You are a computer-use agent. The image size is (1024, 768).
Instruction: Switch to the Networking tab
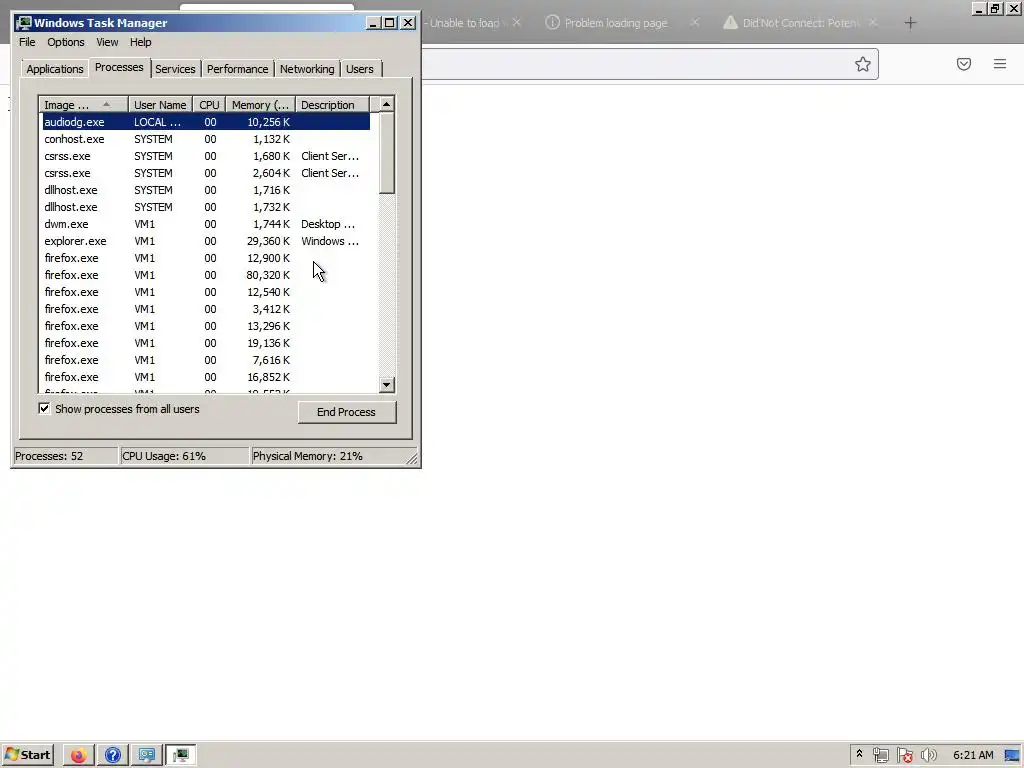(x=307, y=69)
